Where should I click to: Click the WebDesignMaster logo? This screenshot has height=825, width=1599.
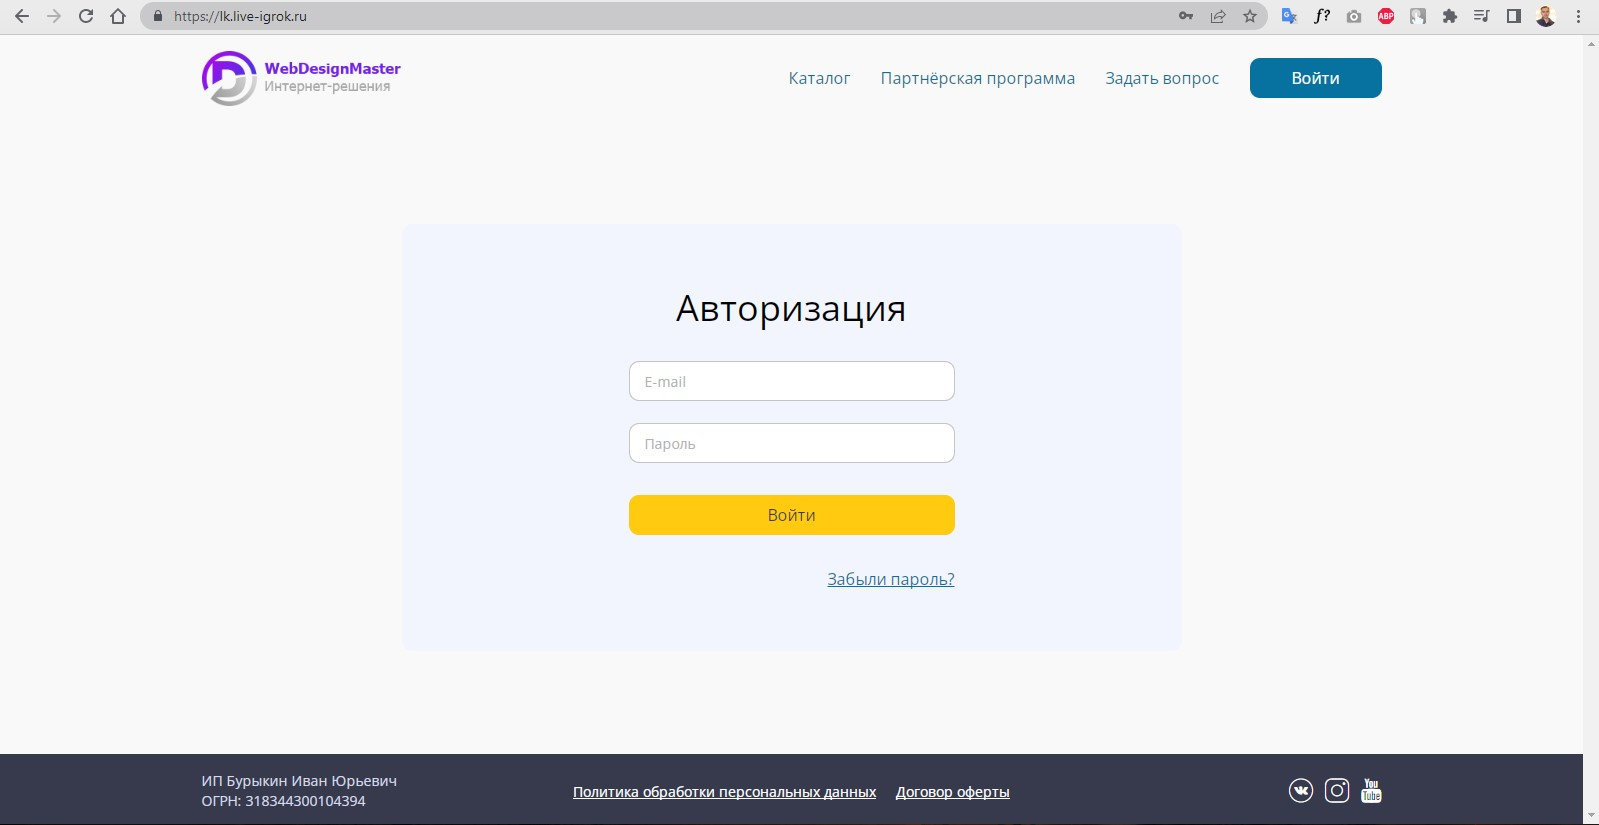click(x=301, y=78)
